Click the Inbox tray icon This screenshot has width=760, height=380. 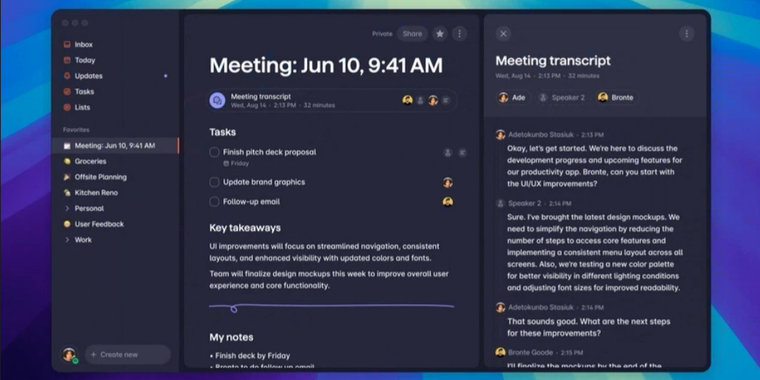pyautogui.click(x=67, y=45)
